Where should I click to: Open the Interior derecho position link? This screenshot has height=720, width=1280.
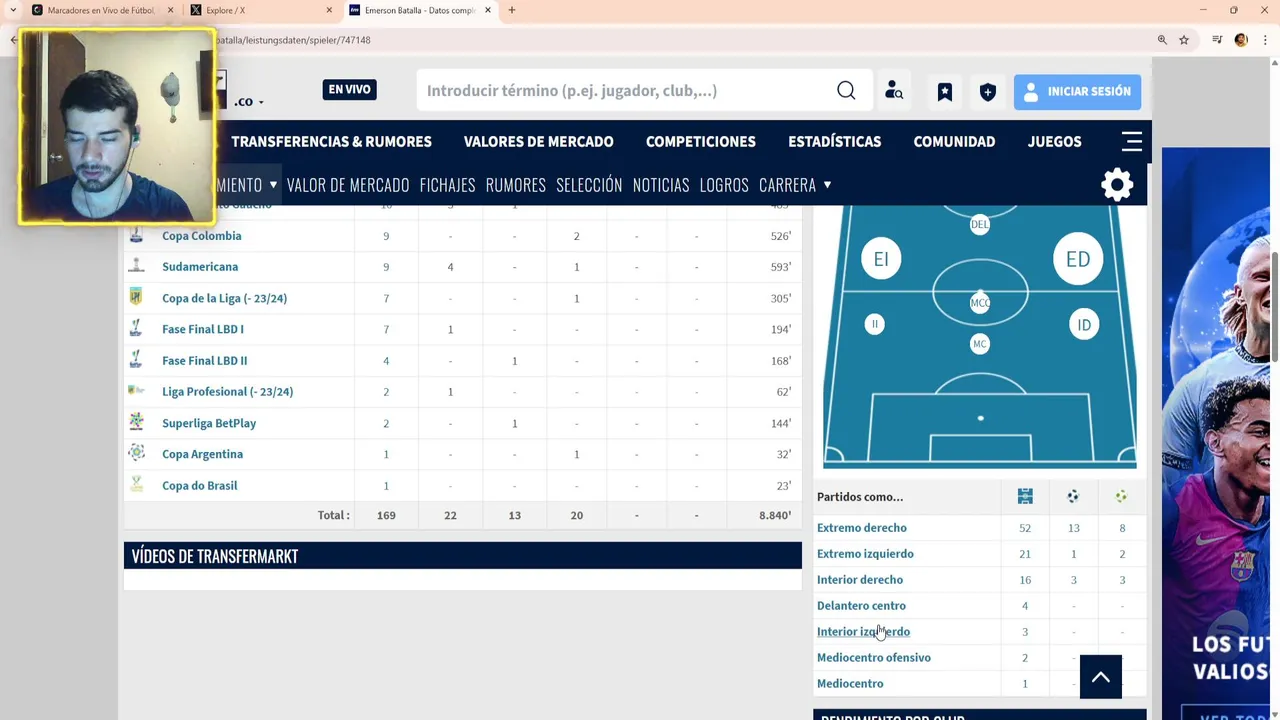859,579
